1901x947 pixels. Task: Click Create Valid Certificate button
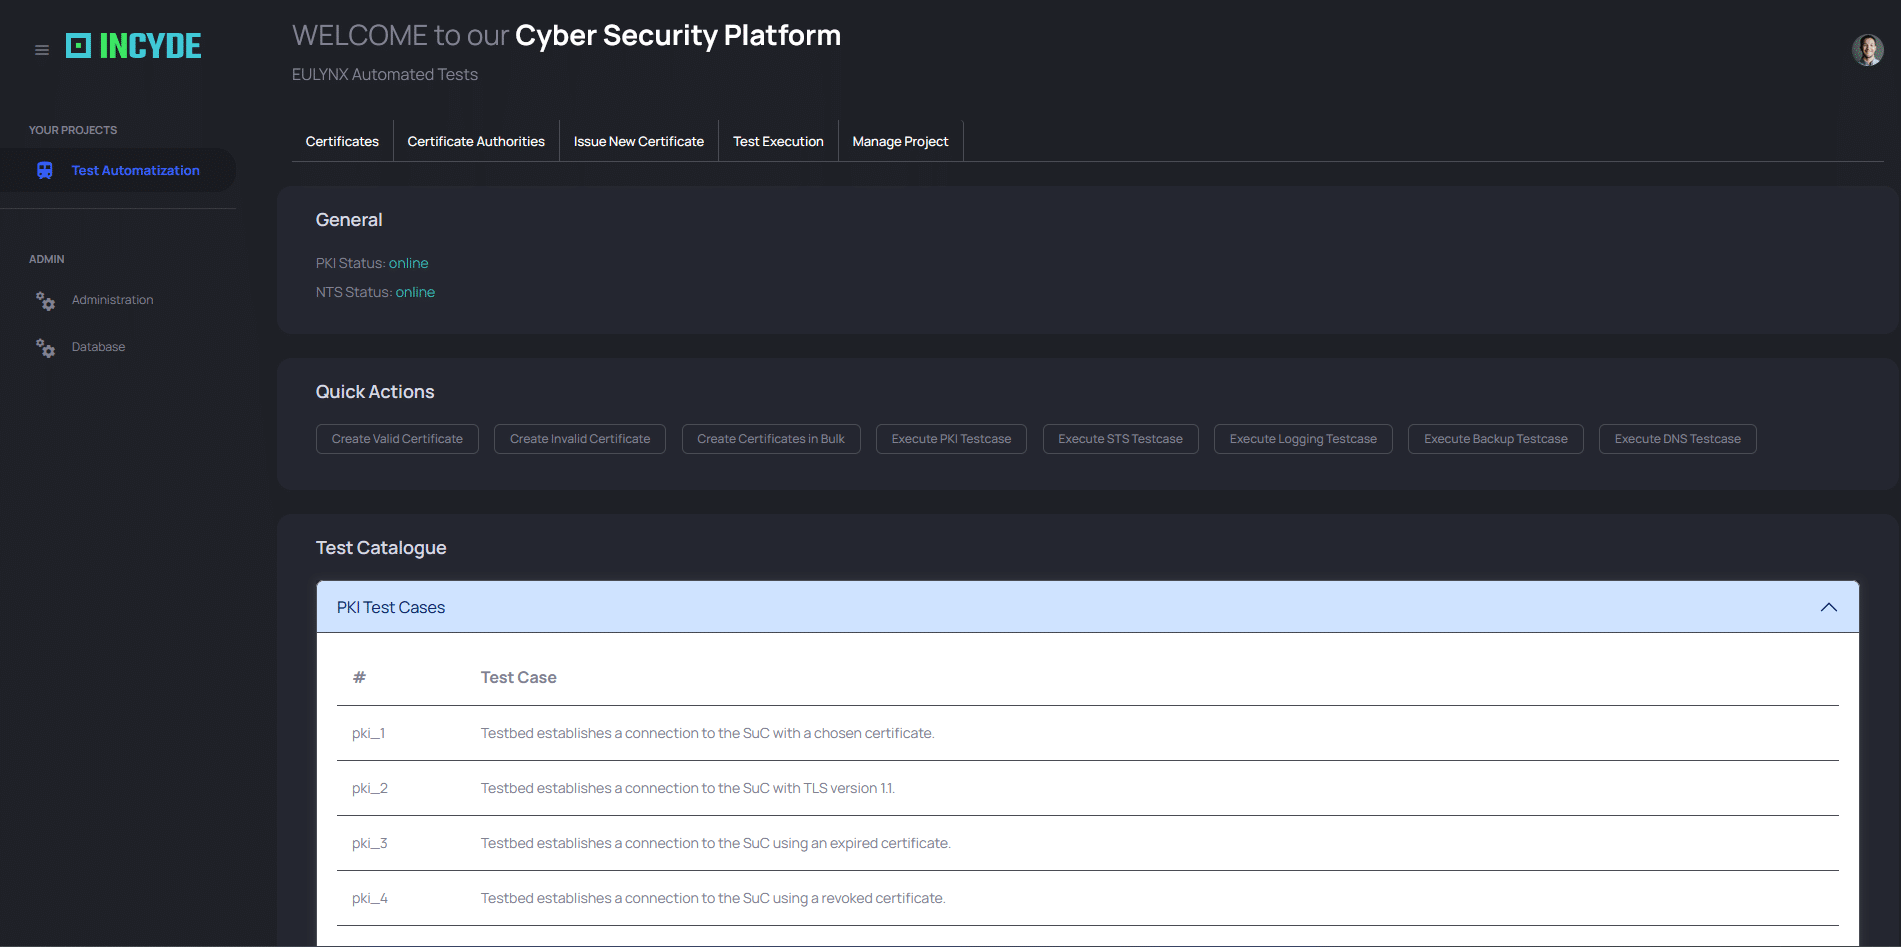click(x=397, y=439)
